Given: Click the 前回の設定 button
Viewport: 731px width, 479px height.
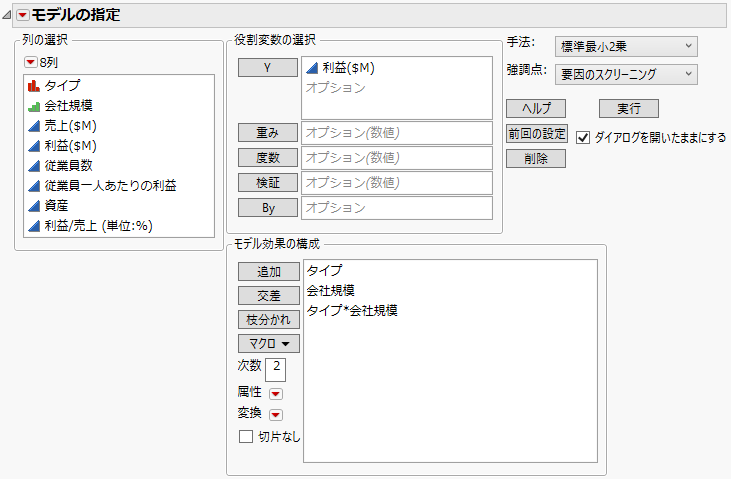Looking at the screenshot, I should point(537,134).
